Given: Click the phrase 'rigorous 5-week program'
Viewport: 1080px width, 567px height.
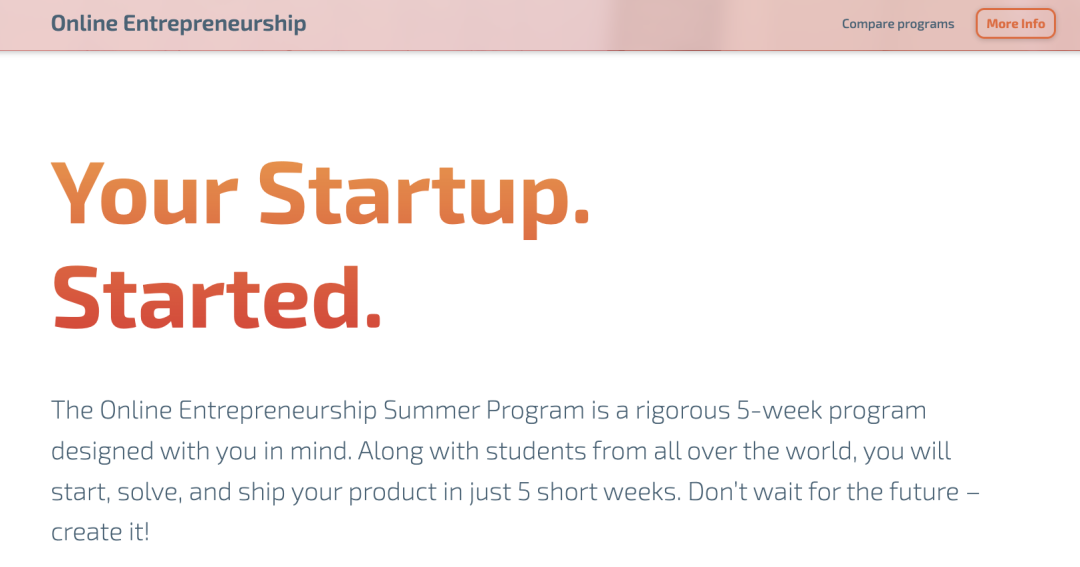Looking at the screenshot, I should pyautogui.click(x=780, y=411).
